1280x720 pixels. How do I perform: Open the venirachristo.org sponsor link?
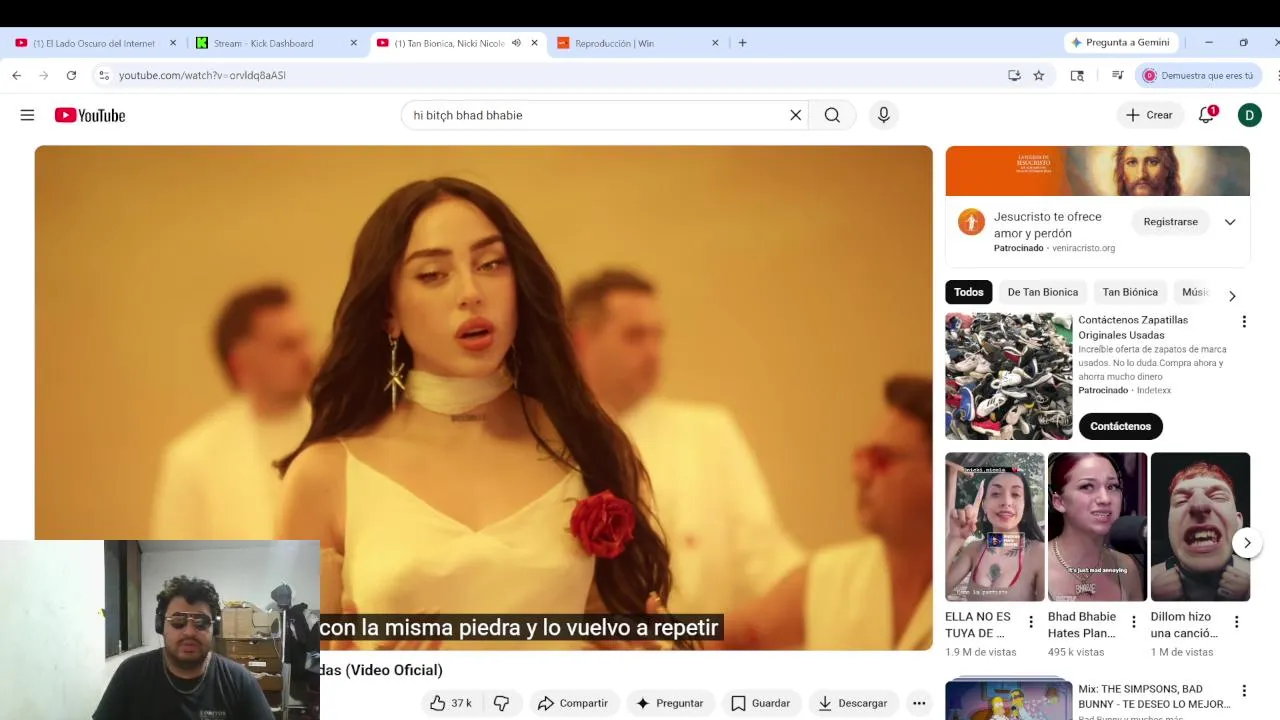(x=1083, y=248)
